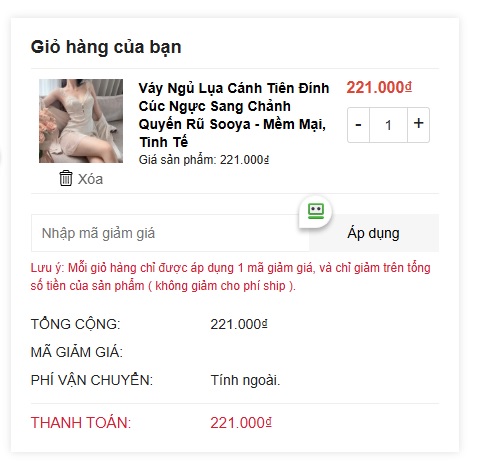The width and height of the screenshot is (477, 467).
Task: Click the Xóa link to remove the item
Action: (x=90, y=179)
